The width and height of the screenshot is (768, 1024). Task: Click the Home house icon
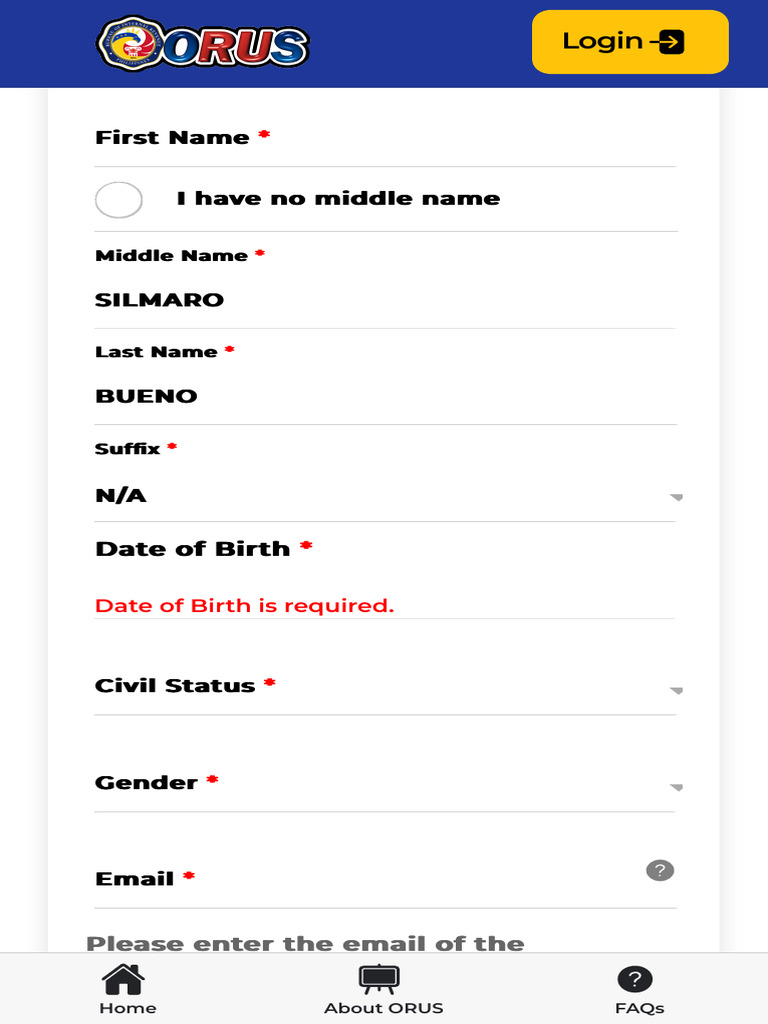pos(124,978)
